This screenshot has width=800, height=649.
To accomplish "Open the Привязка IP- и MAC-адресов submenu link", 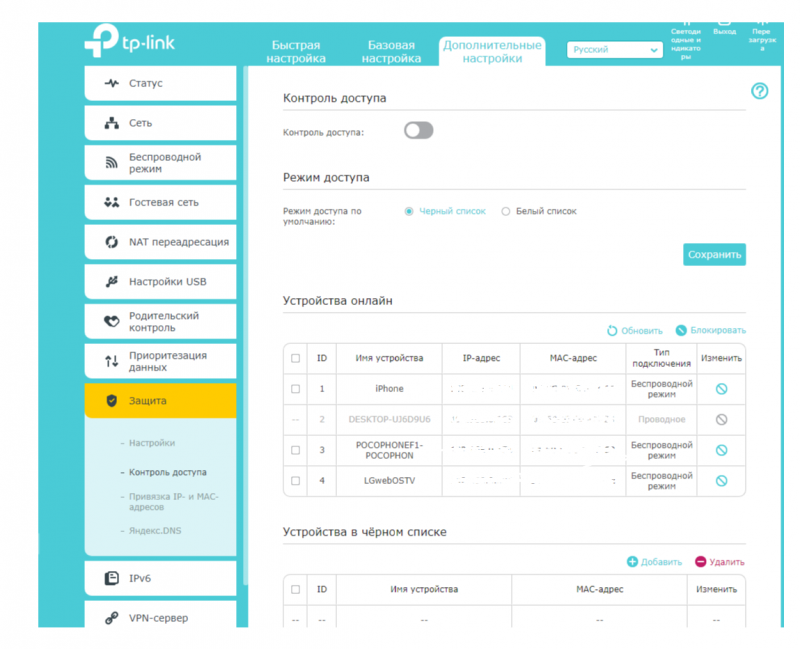I will 173,502.
